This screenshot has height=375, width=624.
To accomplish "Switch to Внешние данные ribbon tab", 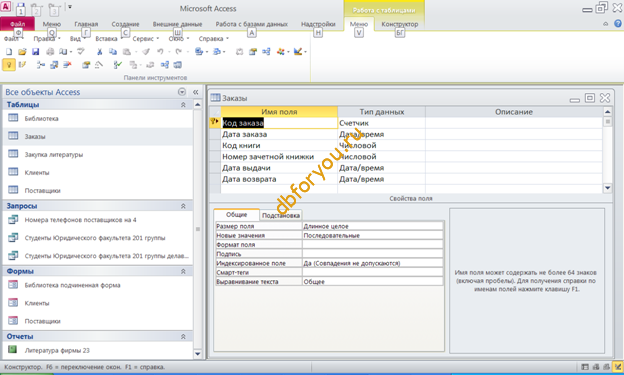I will click(177, 24).
